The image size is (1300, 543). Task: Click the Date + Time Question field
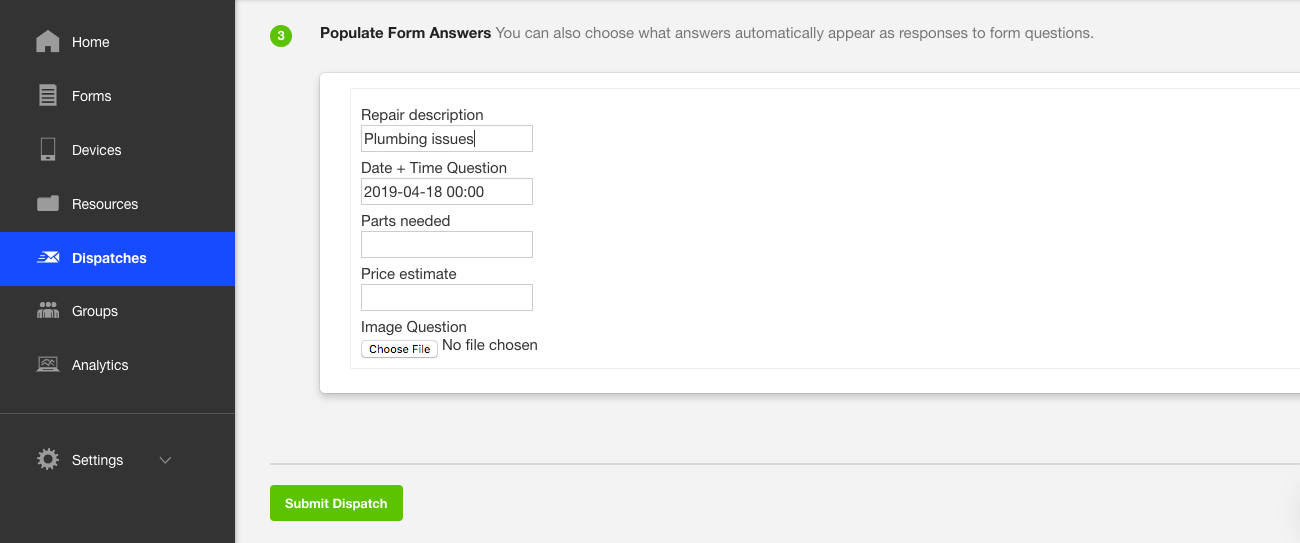point(446,192)
